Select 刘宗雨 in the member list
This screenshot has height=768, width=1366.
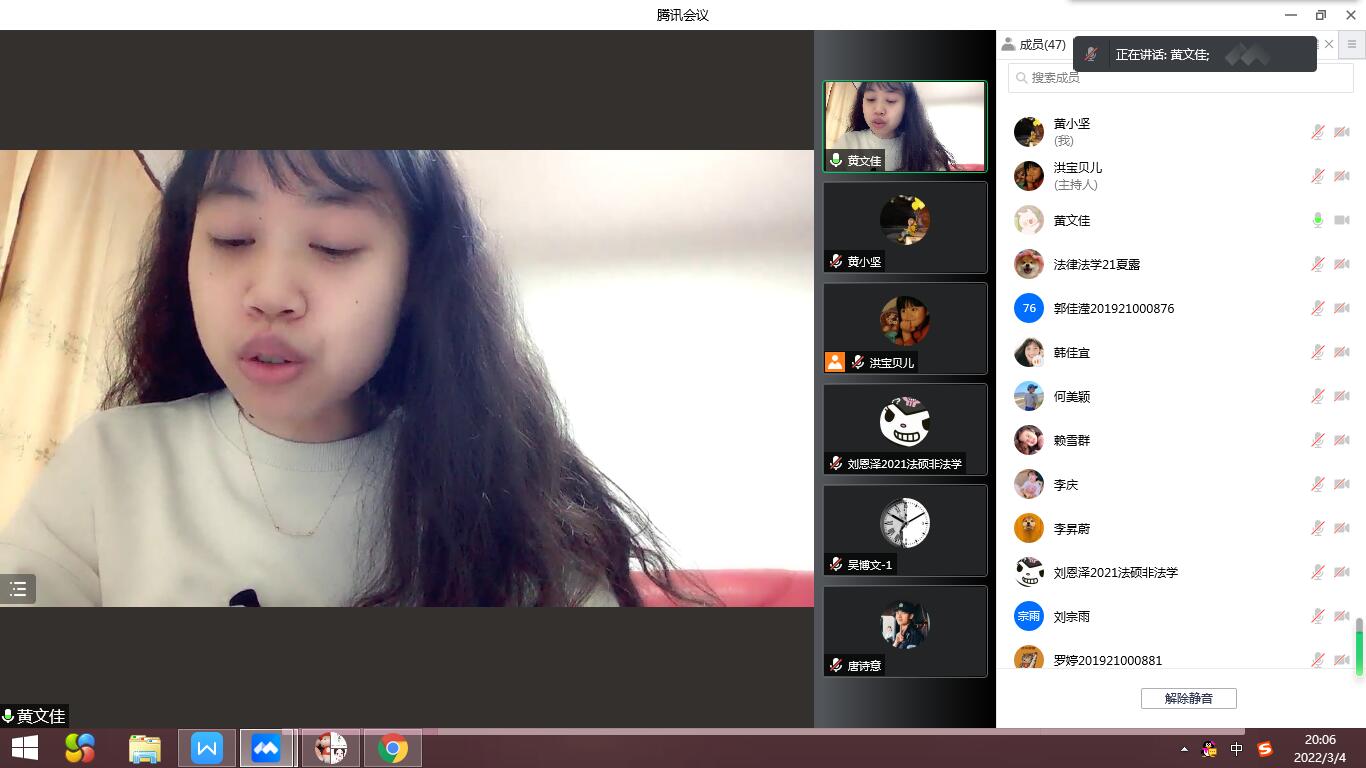(1071, 617)
